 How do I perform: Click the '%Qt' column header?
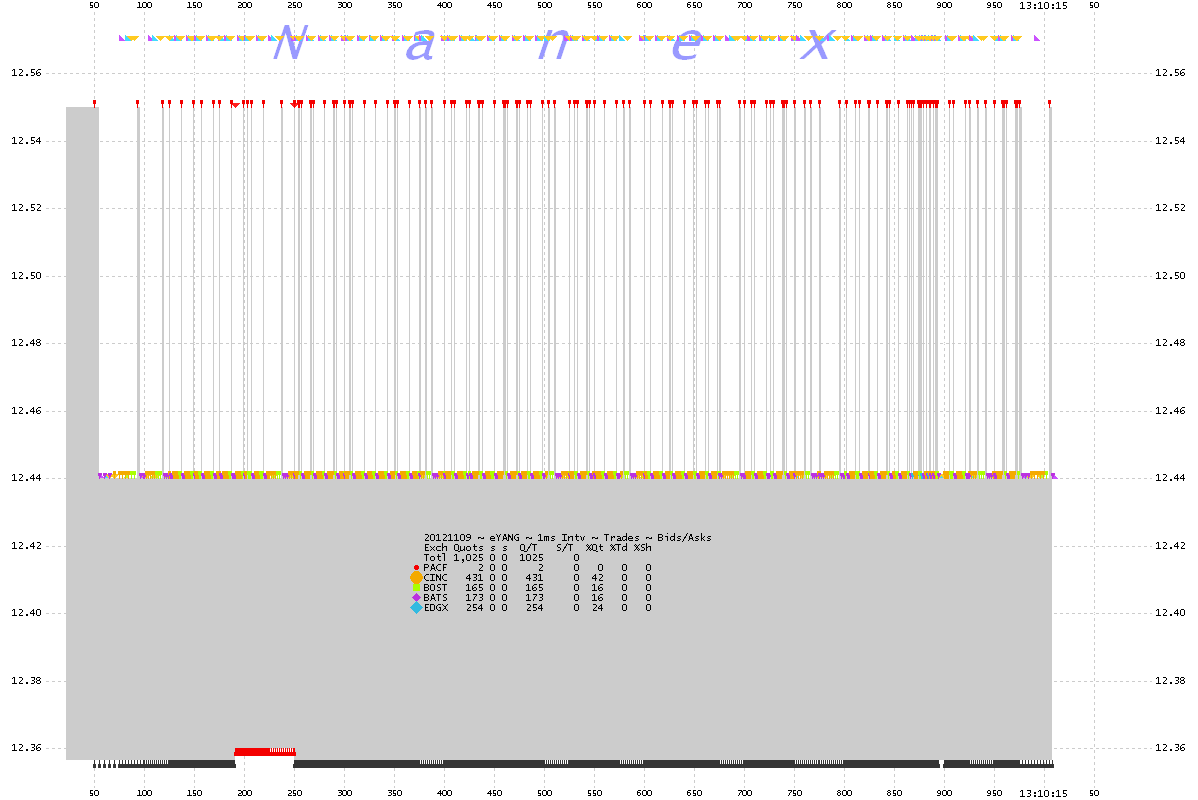[594, 548]
